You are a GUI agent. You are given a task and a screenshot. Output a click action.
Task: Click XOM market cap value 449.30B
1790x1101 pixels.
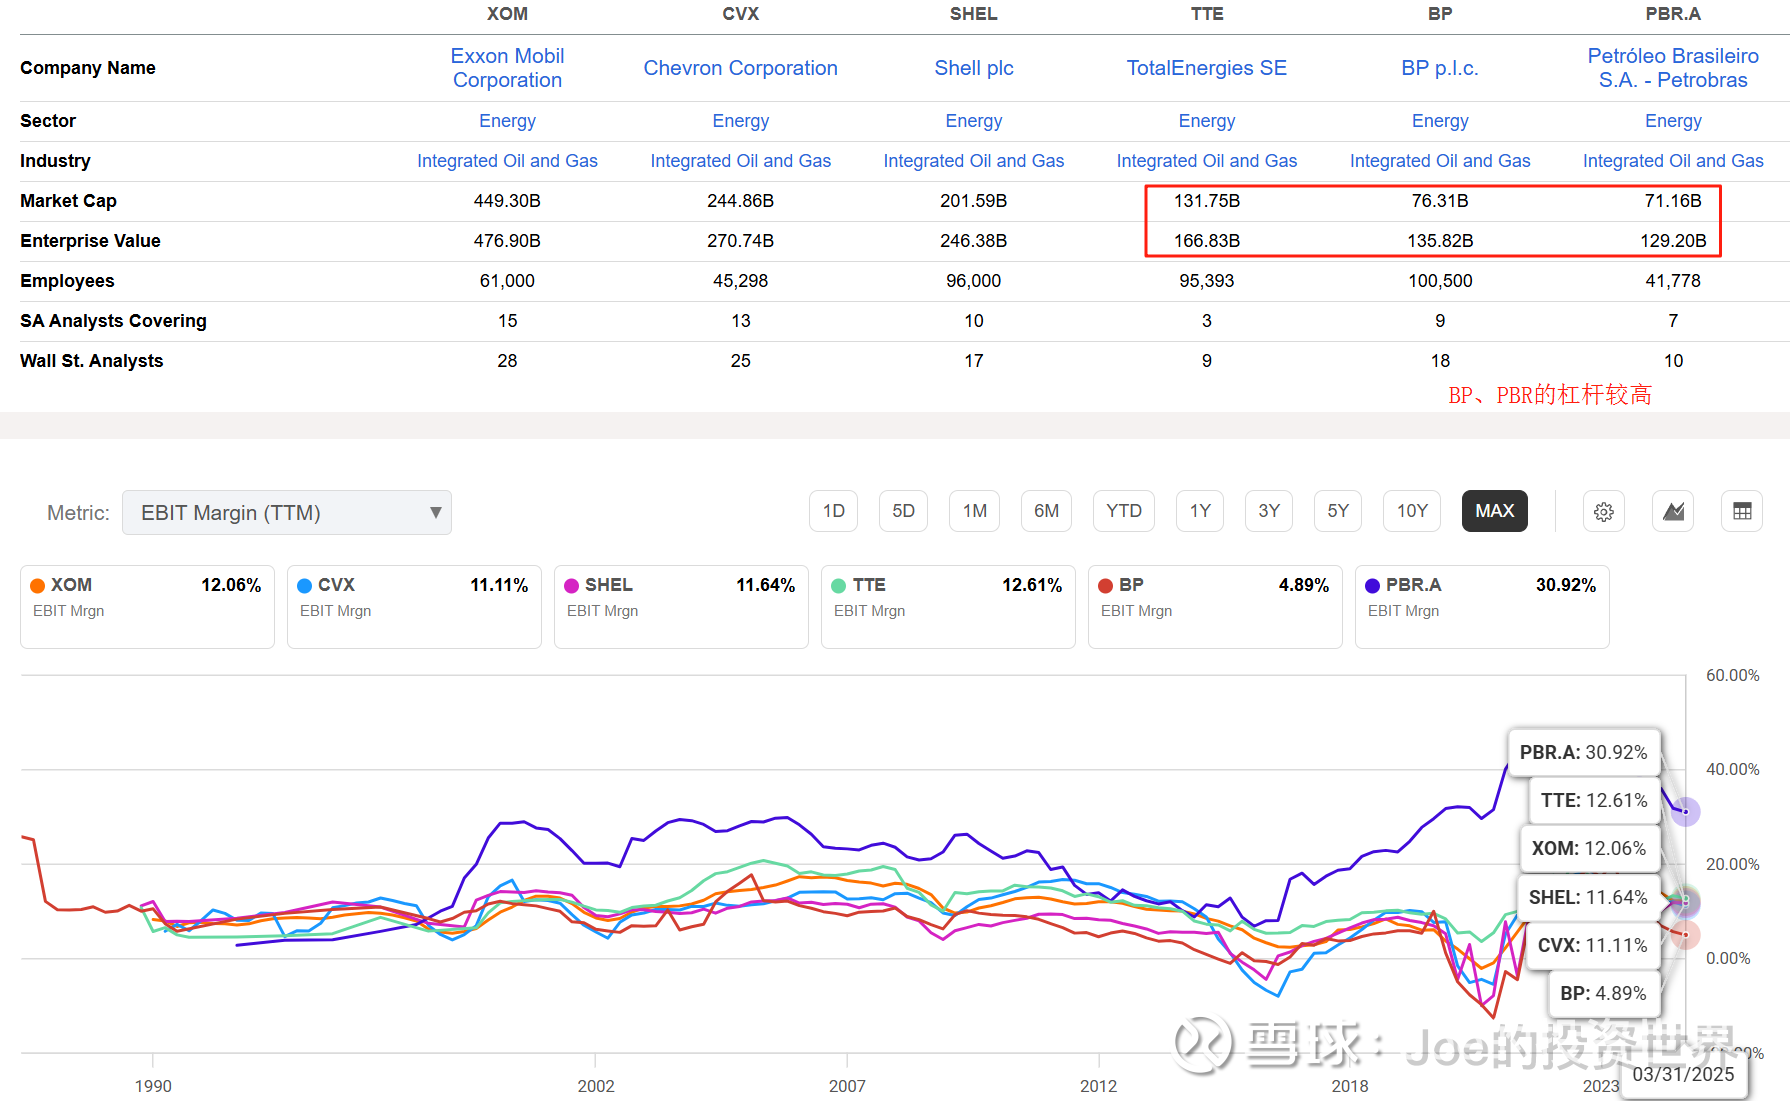(507, 201)
